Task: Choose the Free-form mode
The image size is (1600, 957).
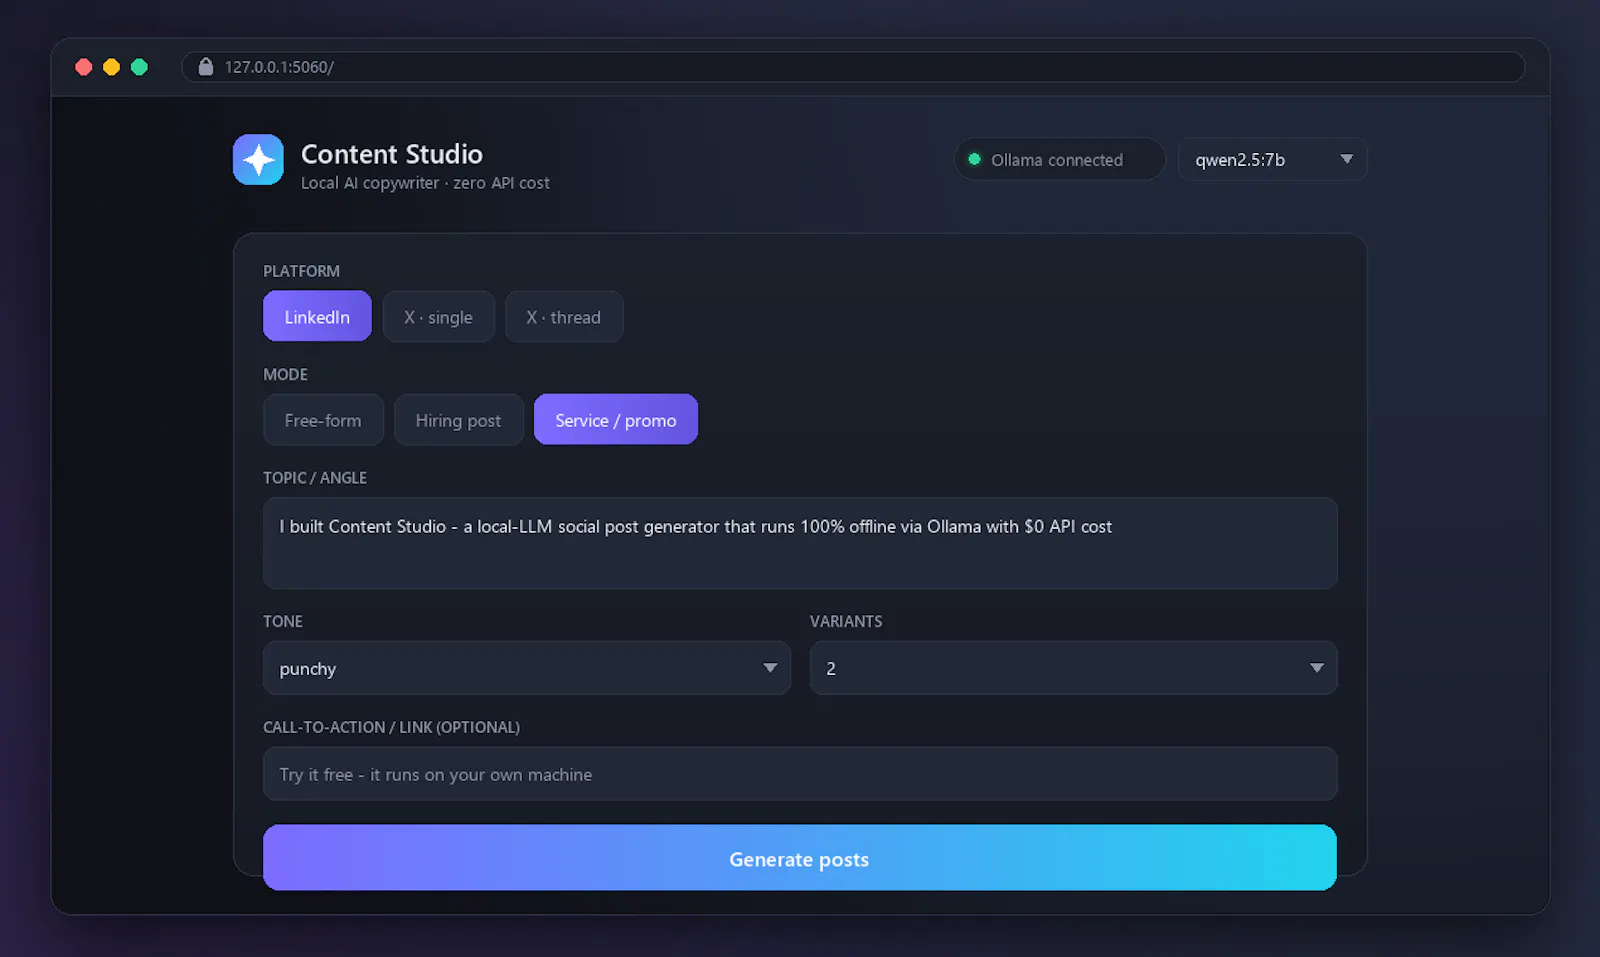Action: (x=323, y=420)
